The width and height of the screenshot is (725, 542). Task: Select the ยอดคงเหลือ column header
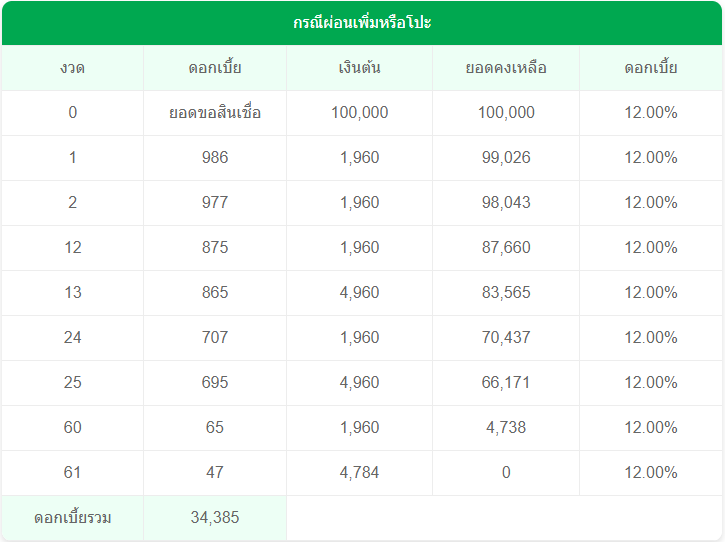click(506, 68)
